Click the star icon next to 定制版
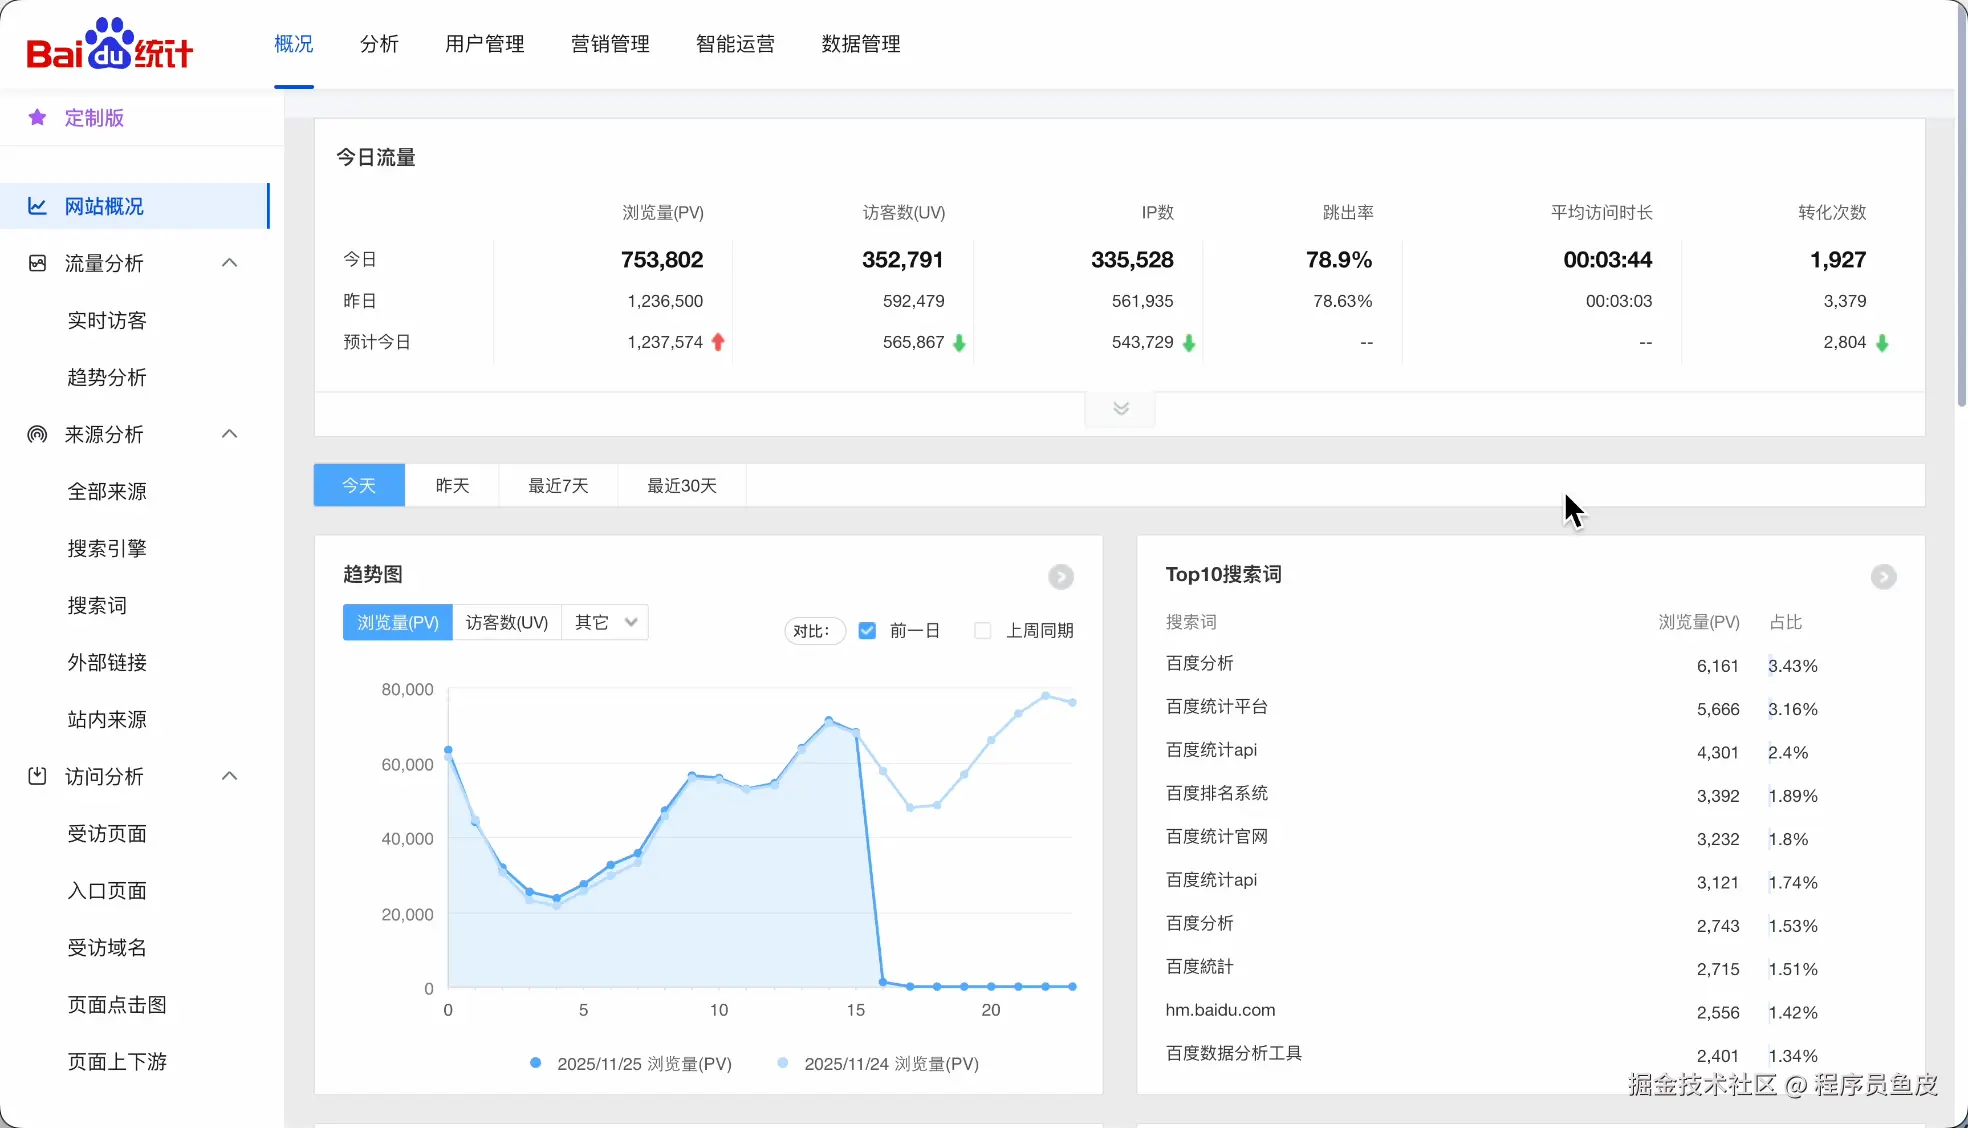 pos(38,118)
